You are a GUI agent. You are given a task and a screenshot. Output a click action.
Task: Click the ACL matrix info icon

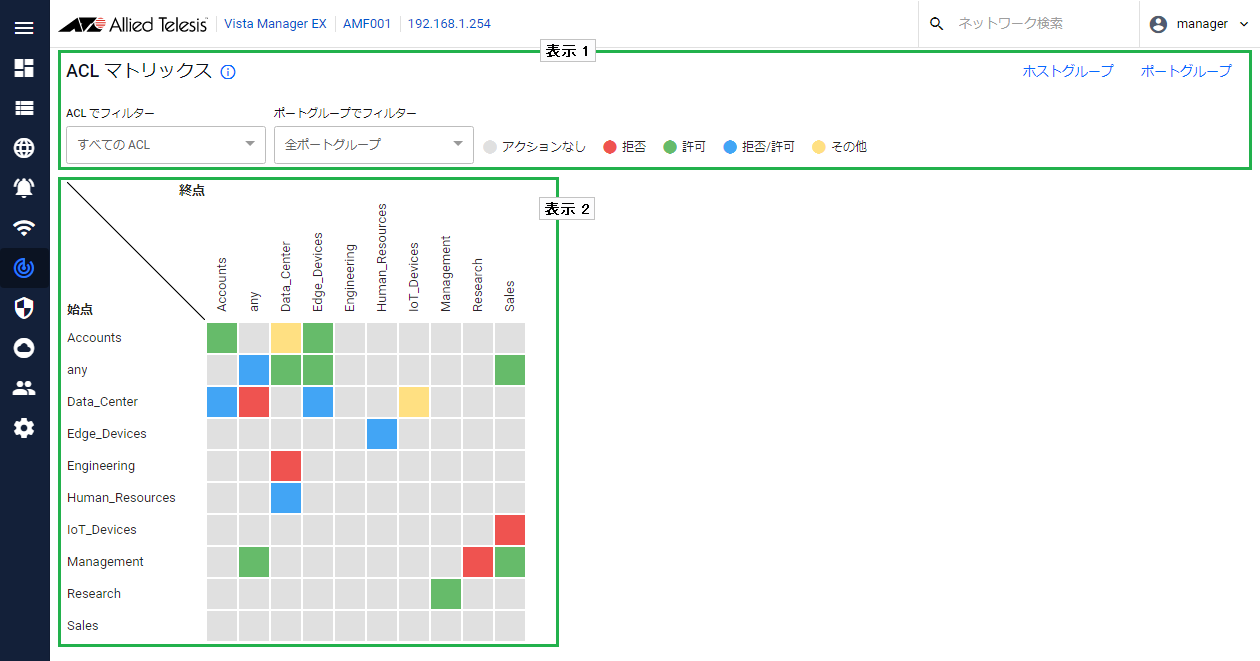tap(228, 72)
